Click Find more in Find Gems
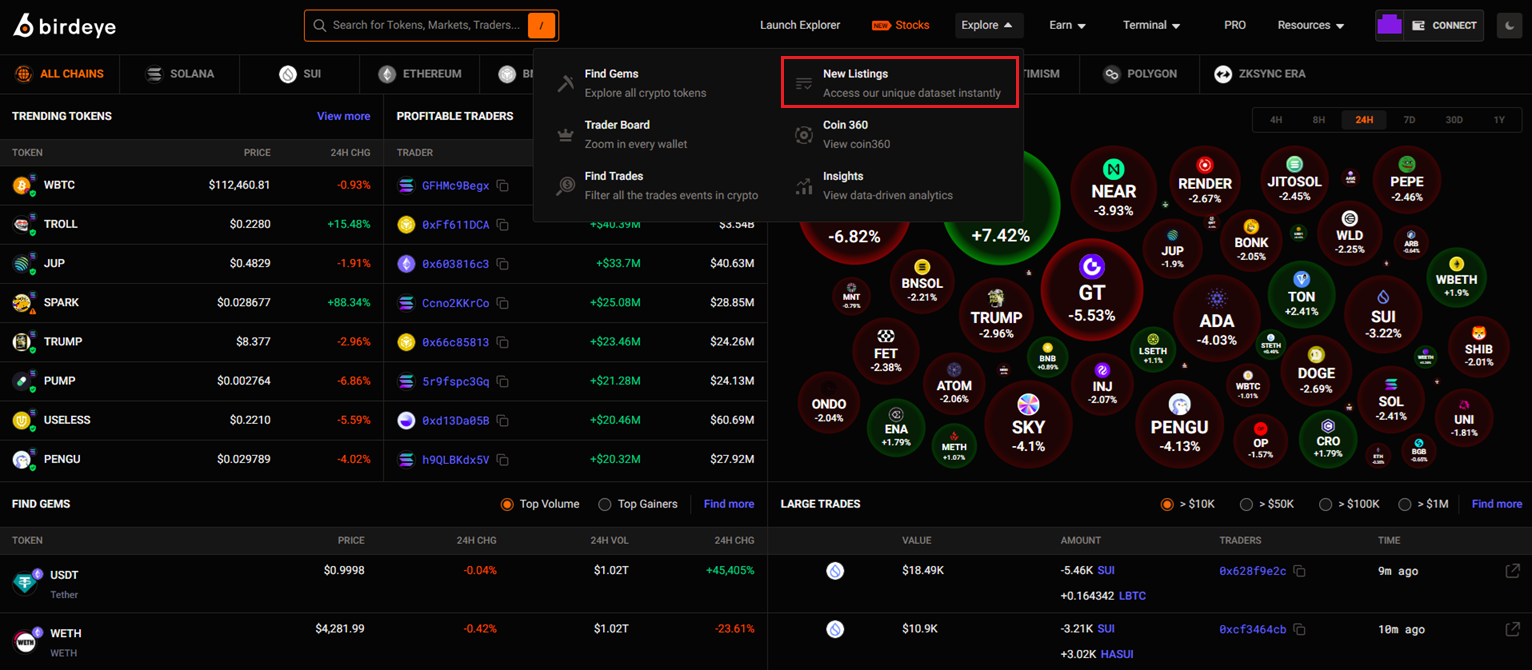1532x670 pixels. pos(729,504)
